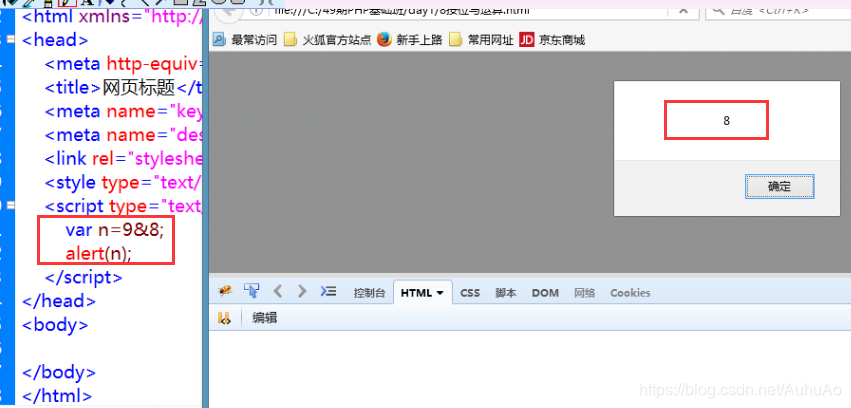Open the Firebug bug icon menu
Image resolution: width=851 pixels, height=408 pixels.
pyautogui.click(x=225, y=292)
